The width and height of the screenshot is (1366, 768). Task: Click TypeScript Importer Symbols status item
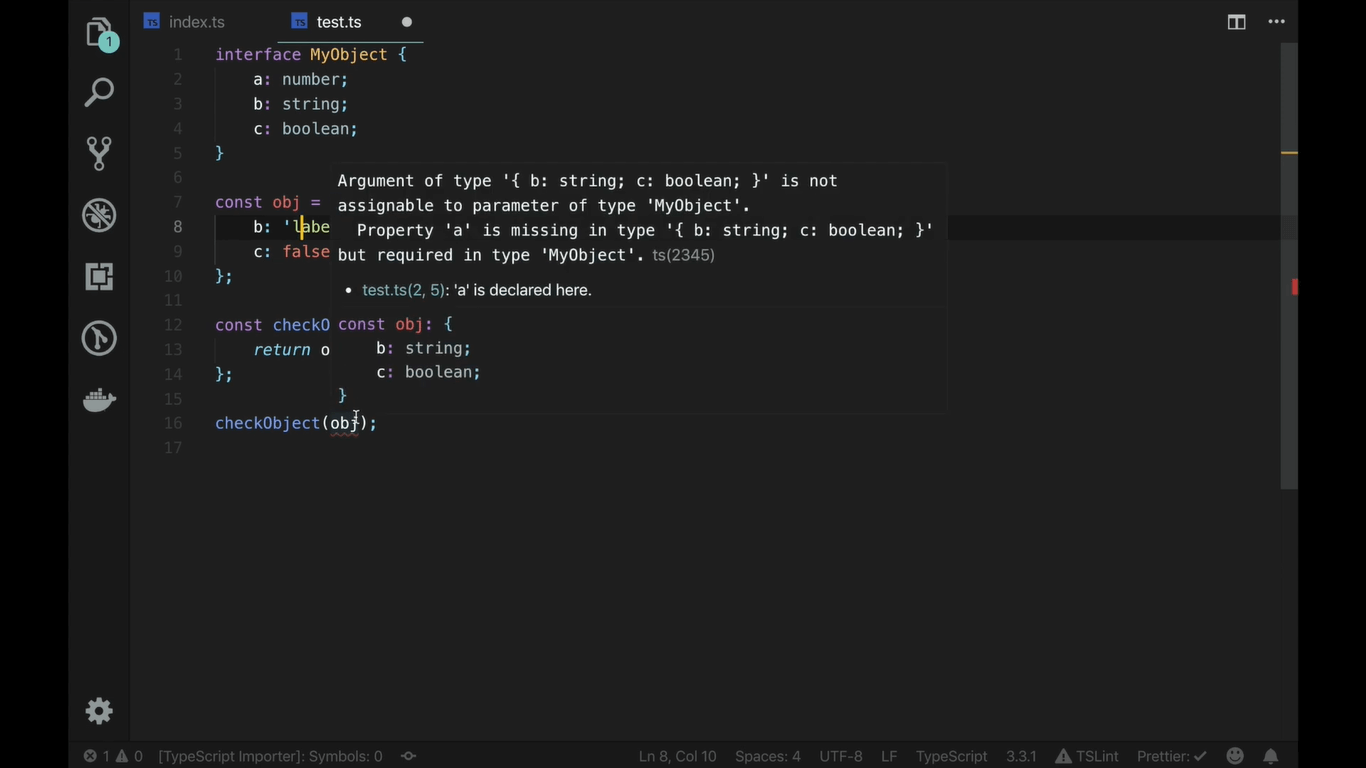[x=270, y=756]
